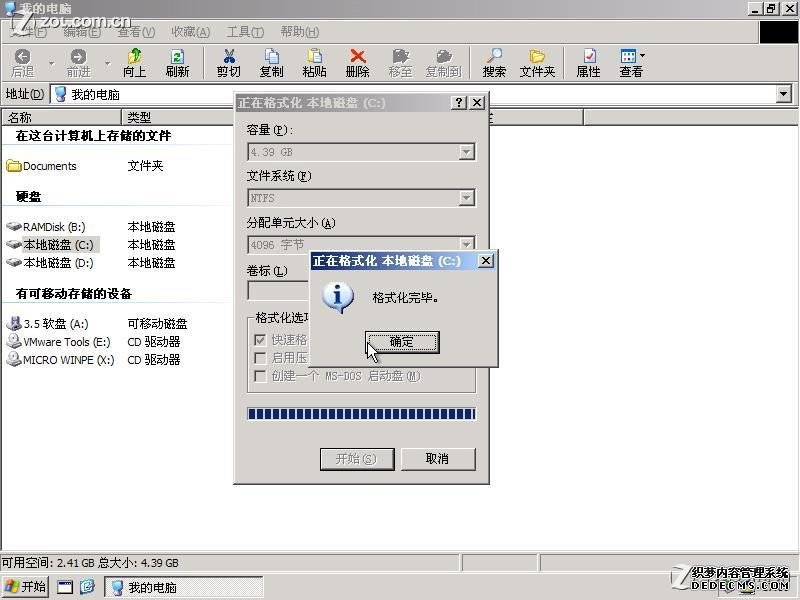This screenshot has width=800, height=600.
Task: Open the 帮助(H) menu
Action: [x=300, y=32]
